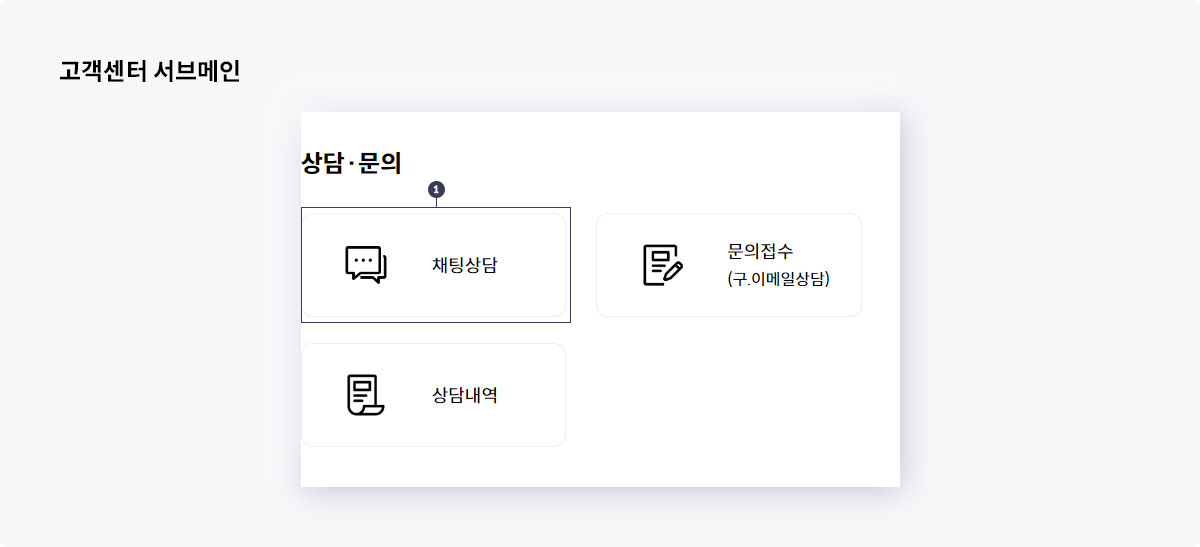
Task: Select the (구.이메일상담) subtitle text
Action: (x=779, y=279)
